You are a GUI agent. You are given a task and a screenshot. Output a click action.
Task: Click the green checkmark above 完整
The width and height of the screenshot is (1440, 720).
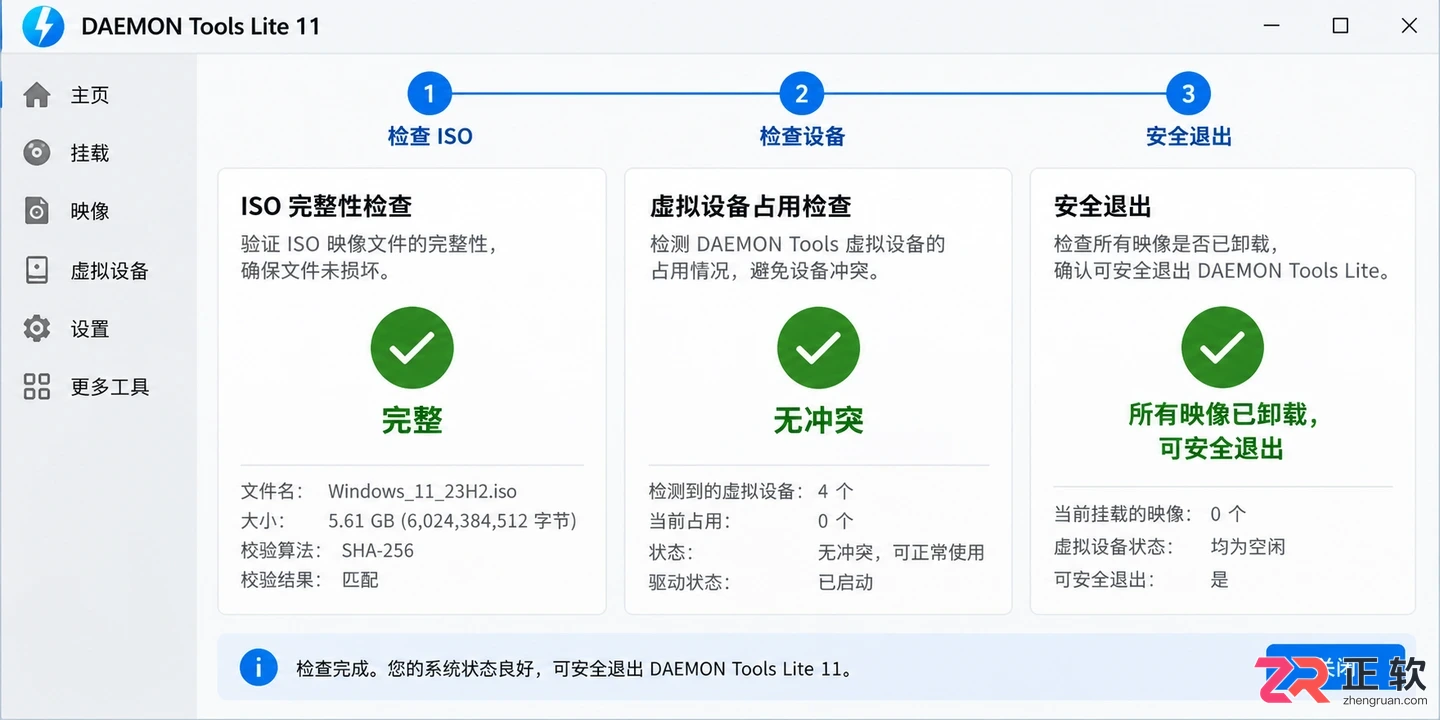click(412, 348)
